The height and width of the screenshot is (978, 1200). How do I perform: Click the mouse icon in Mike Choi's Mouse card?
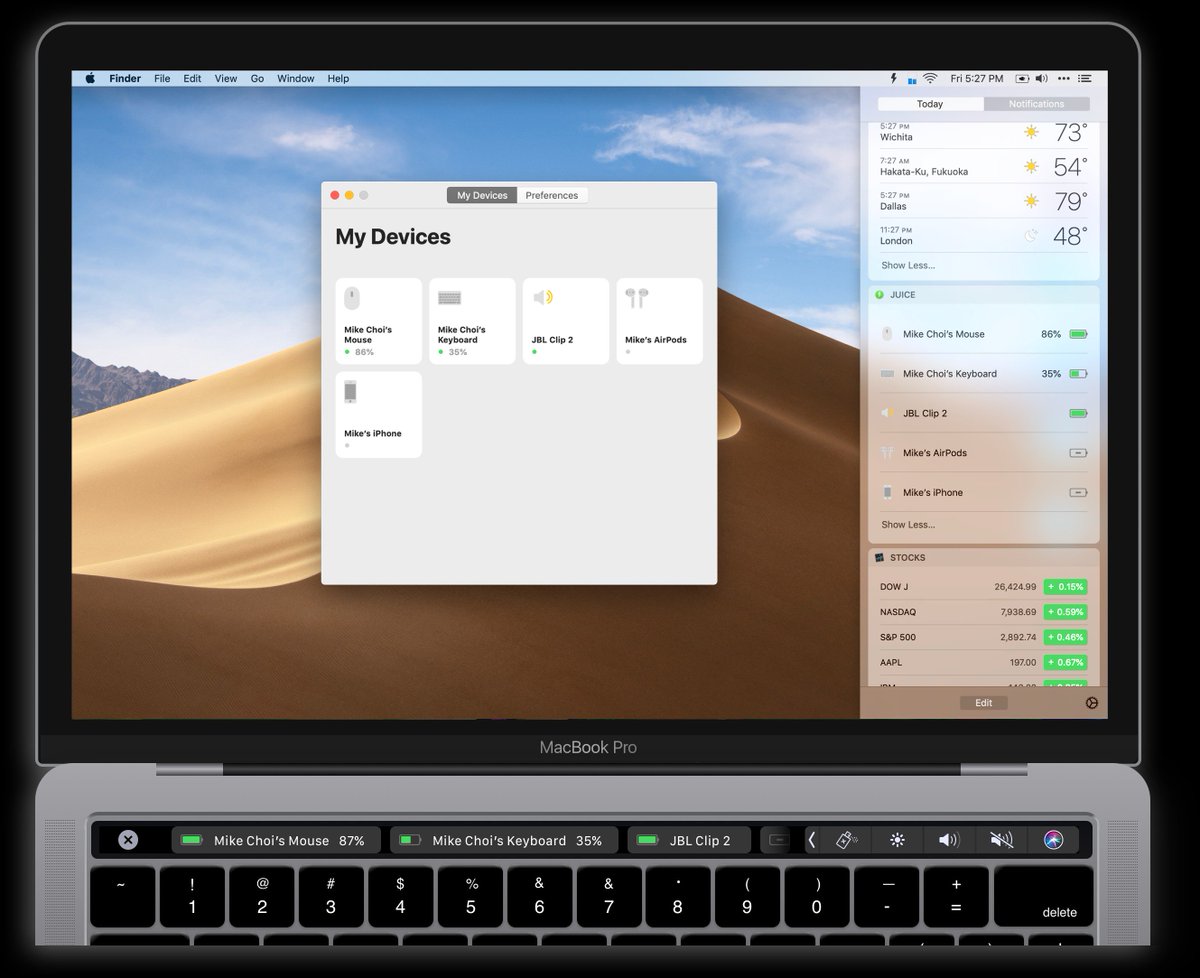(x=352, y=298)
